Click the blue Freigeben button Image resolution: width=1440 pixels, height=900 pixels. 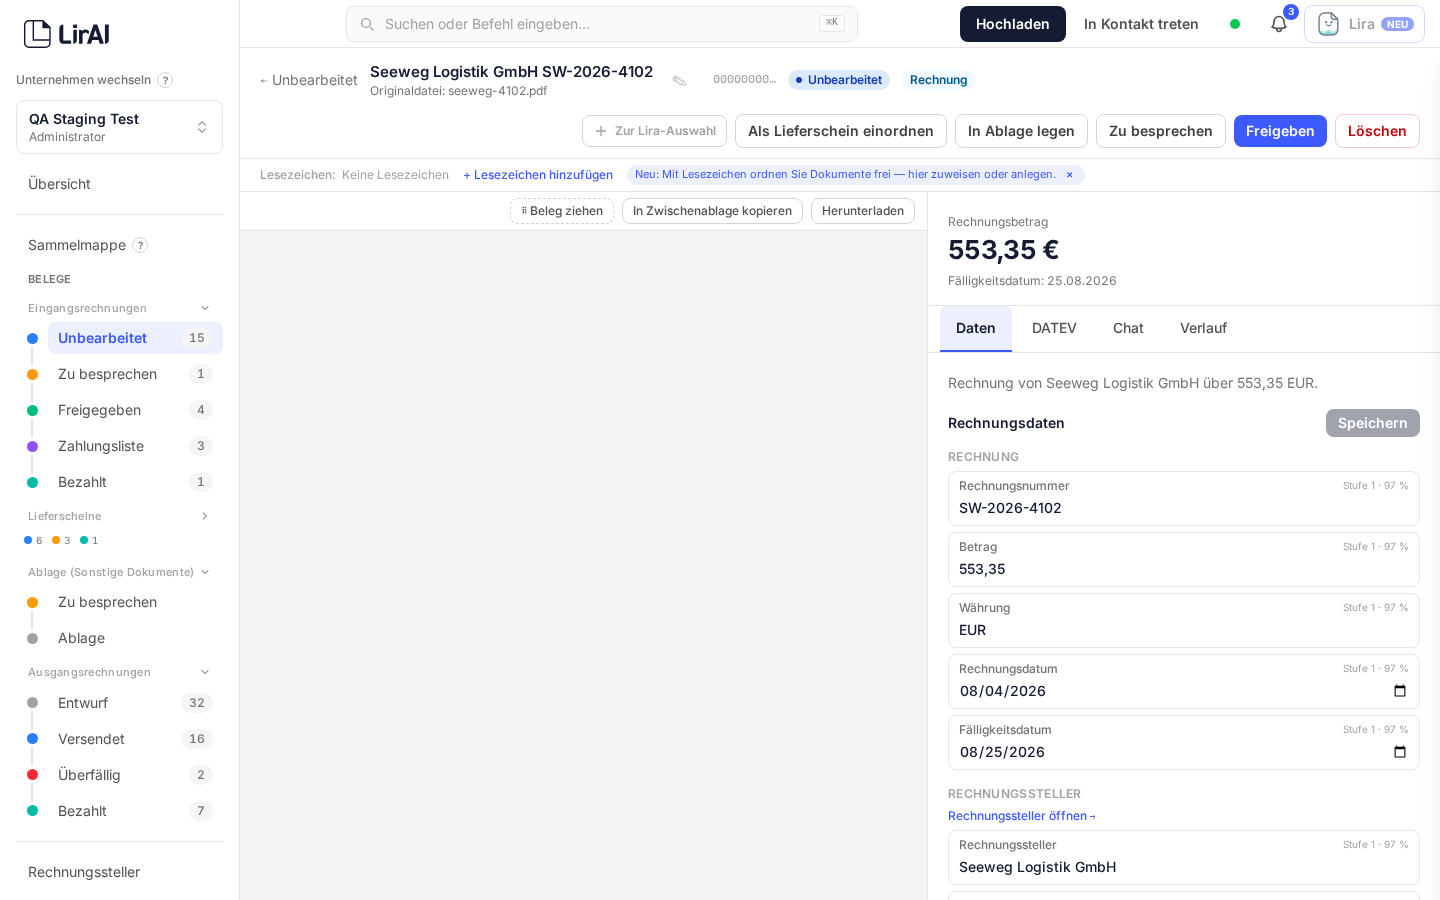1280,131
